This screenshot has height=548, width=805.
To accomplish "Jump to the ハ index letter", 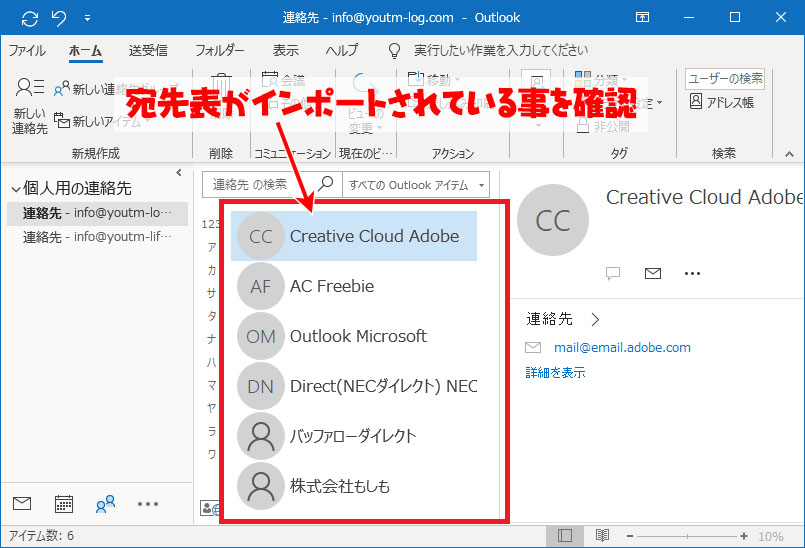I will 212,363.
